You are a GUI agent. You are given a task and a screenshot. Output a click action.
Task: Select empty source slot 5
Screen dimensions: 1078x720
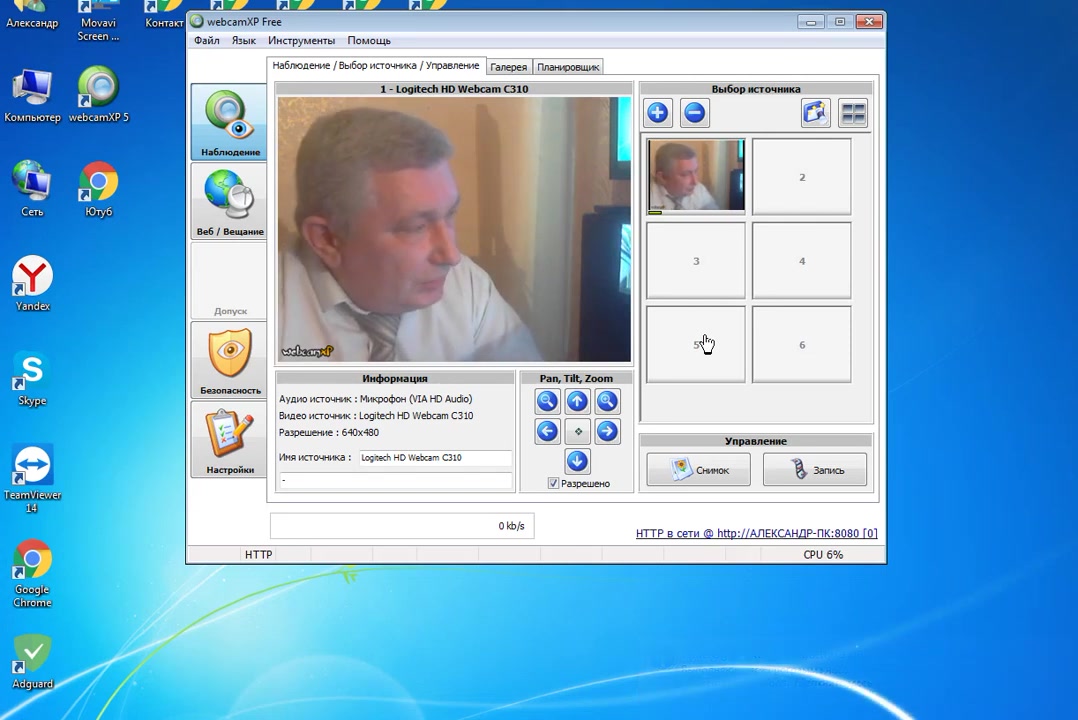696,345
